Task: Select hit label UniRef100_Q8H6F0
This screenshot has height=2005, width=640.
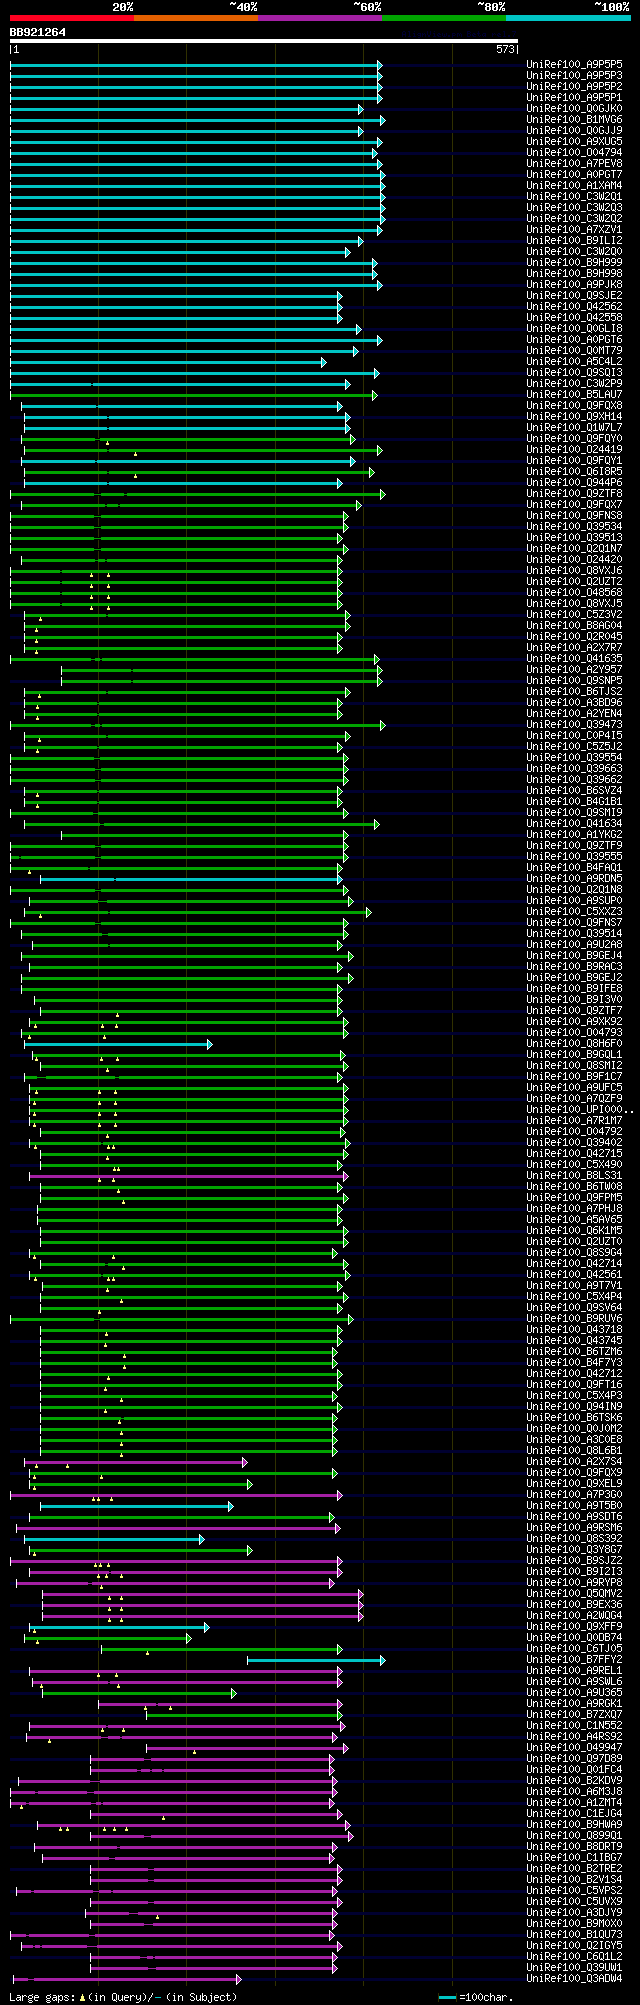Action: [x=574, y=1043]
